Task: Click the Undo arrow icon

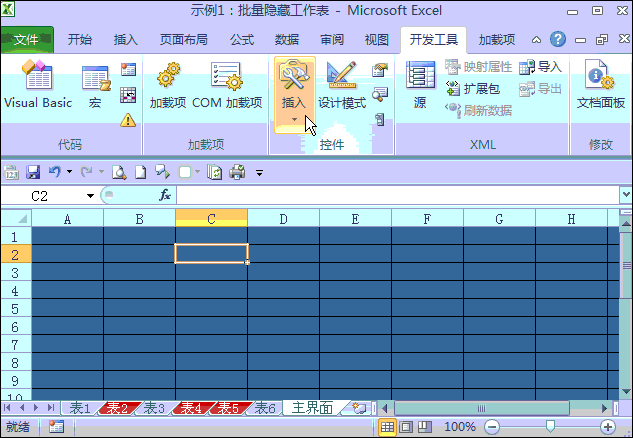Action: 55,172
